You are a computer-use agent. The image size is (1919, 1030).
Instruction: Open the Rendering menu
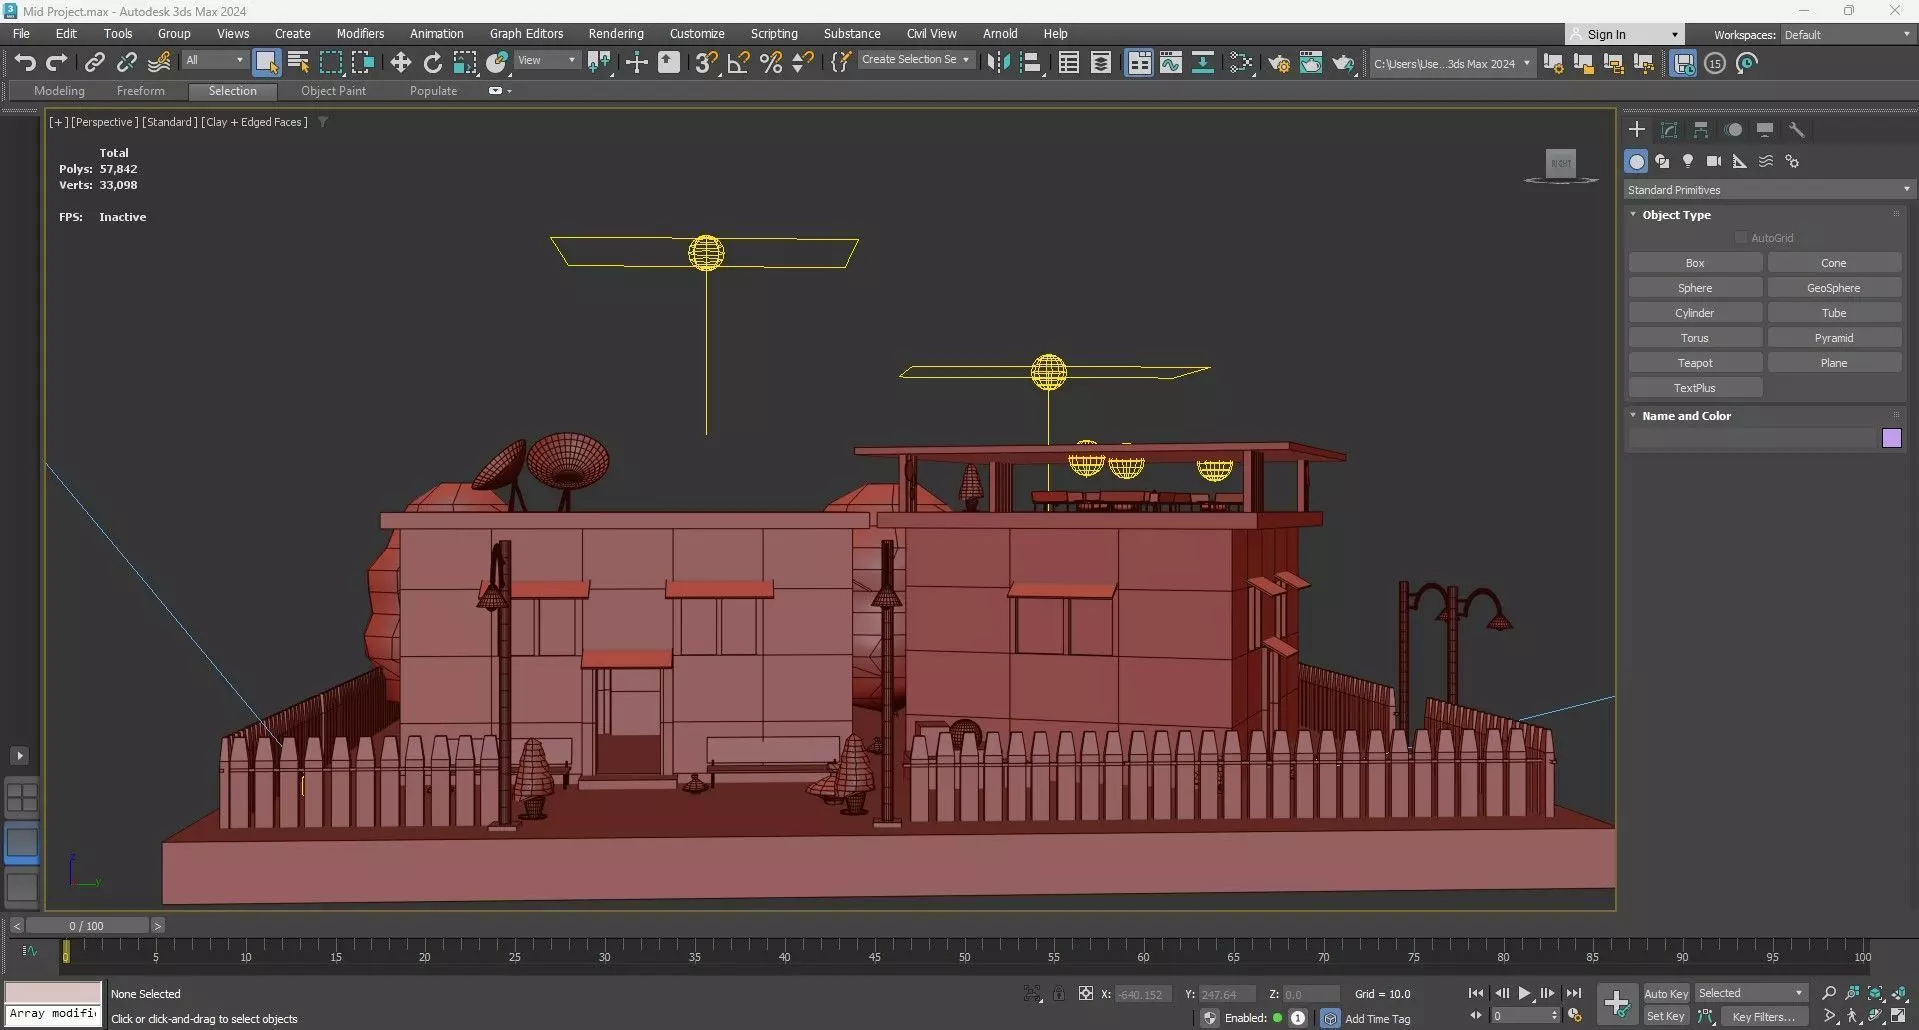pos(615,34)
